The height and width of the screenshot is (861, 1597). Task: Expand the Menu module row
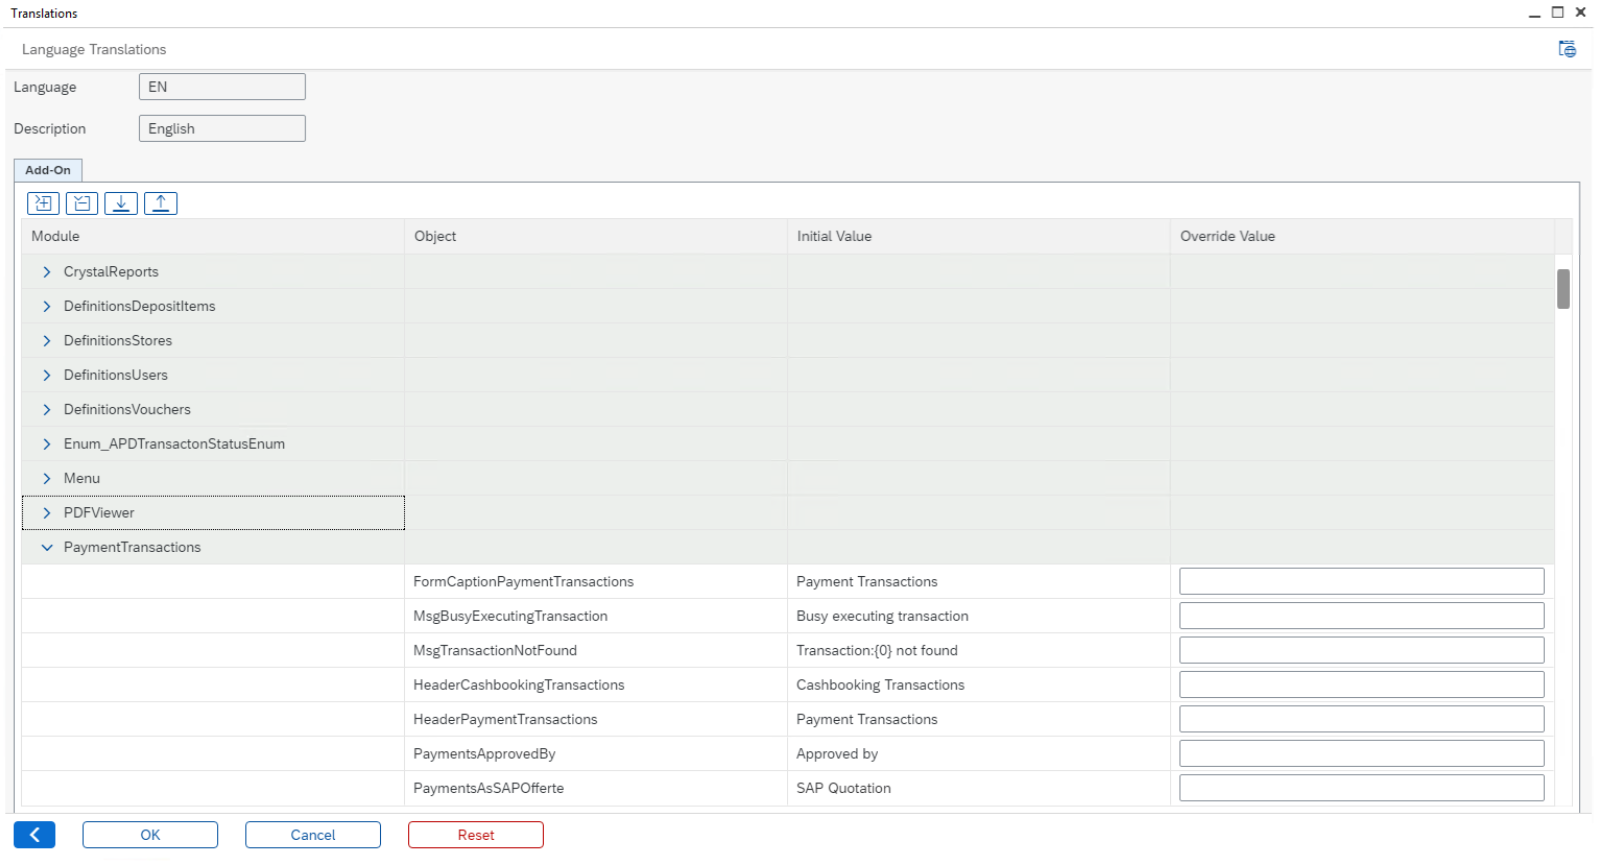coord(47,479)
